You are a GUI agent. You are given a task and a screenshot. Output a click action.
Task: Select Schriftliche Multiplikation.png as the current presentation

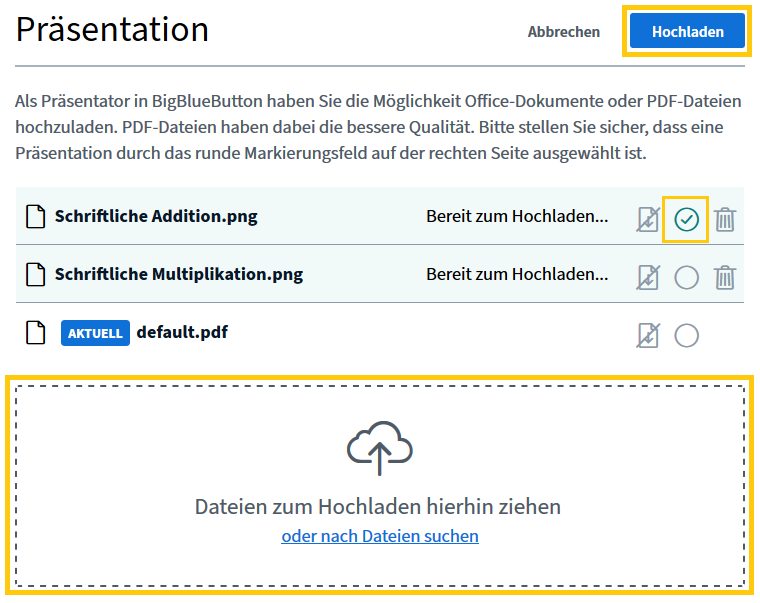686,278
